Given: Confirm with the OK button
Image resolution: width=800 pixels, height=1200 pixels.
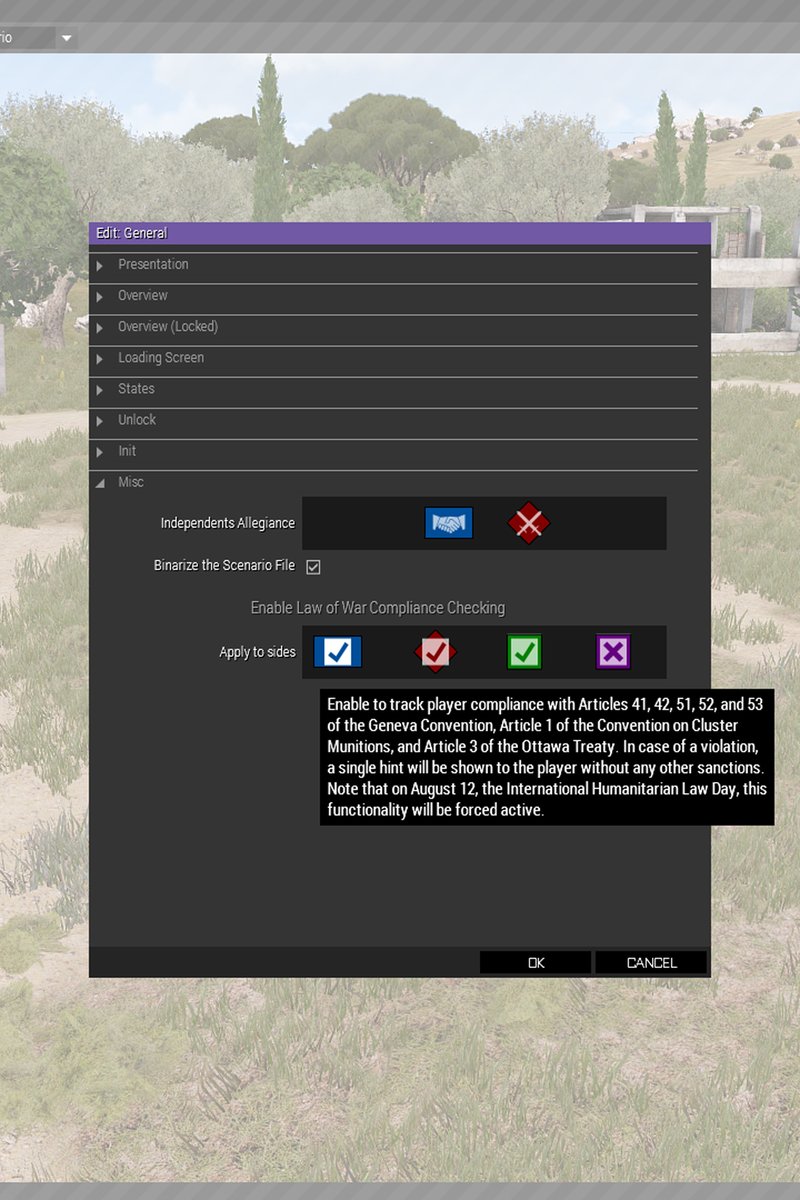Looking at the screenshot, I should [536, 962].
